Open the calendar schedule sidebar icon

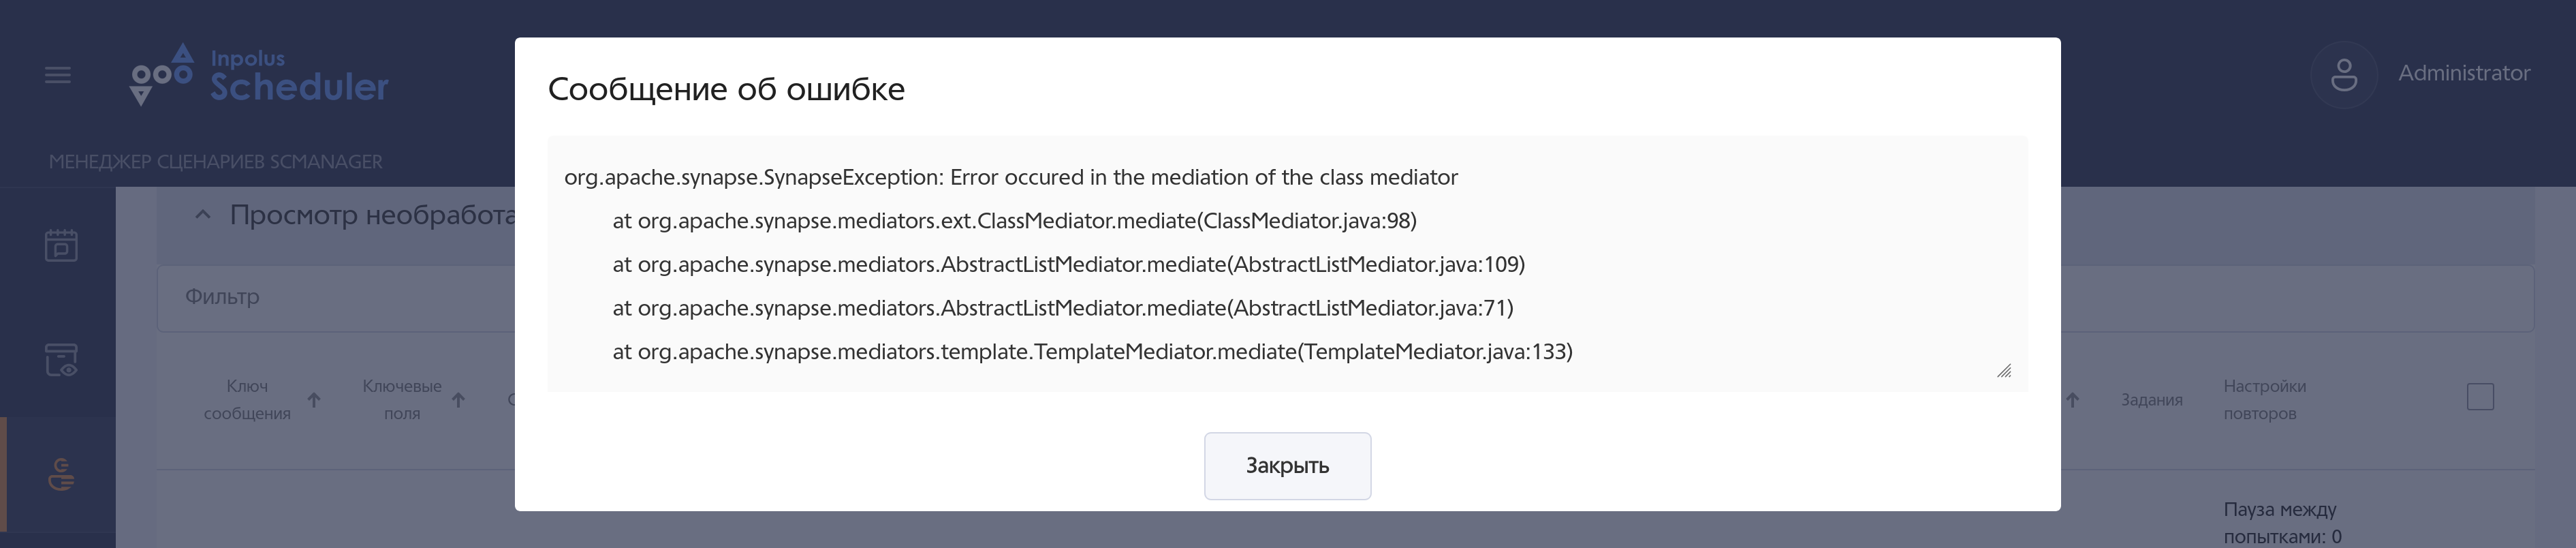[61, 245]
